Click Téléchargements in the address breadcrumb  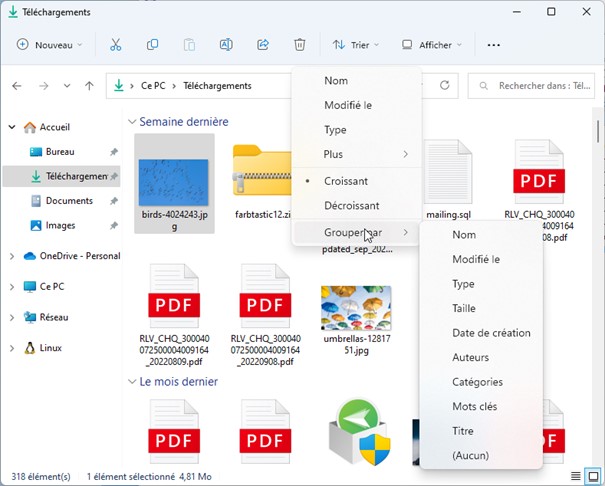pos(217,86)
